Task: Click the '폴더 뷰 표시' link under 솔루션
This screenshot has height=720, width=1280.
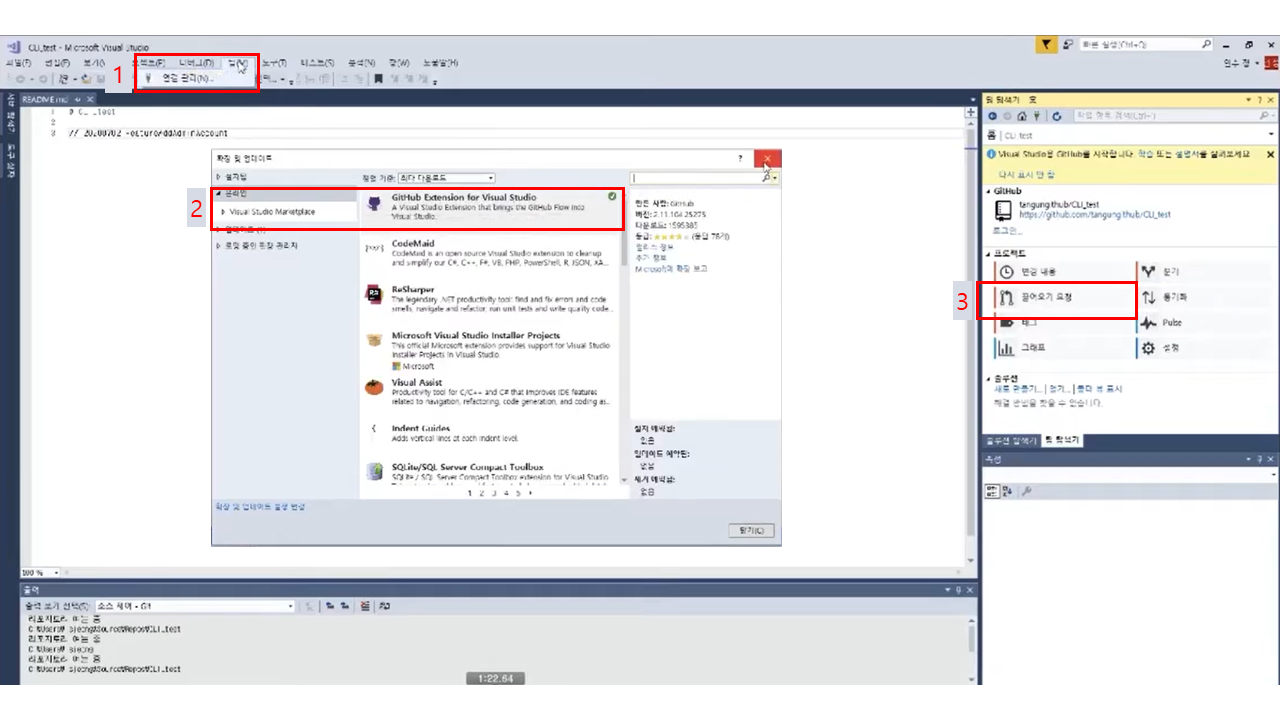Action: coord(1100,388)
